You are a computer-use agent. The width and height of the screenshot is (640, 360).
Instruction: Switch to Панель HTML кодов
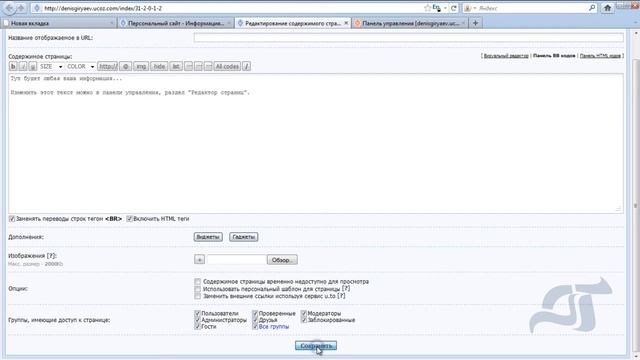click(600, 56)
